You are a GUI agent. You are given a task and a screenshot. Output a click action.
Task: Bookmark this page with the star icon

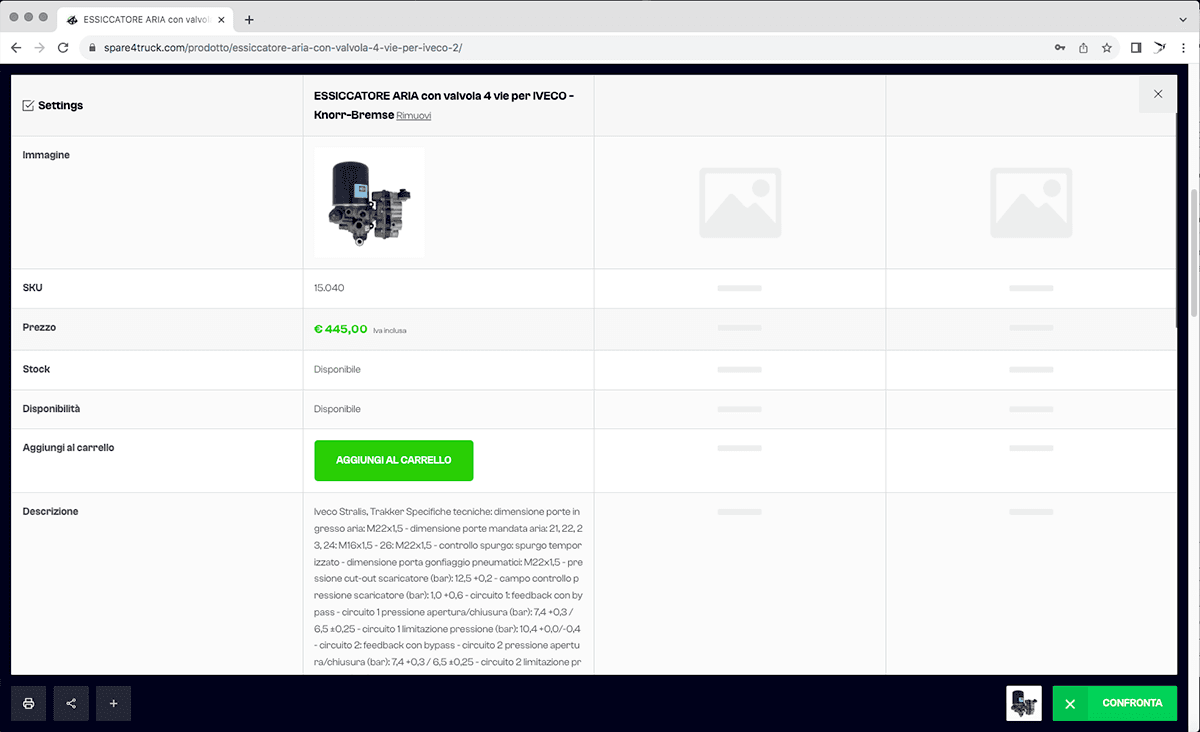pos(1107,47)
